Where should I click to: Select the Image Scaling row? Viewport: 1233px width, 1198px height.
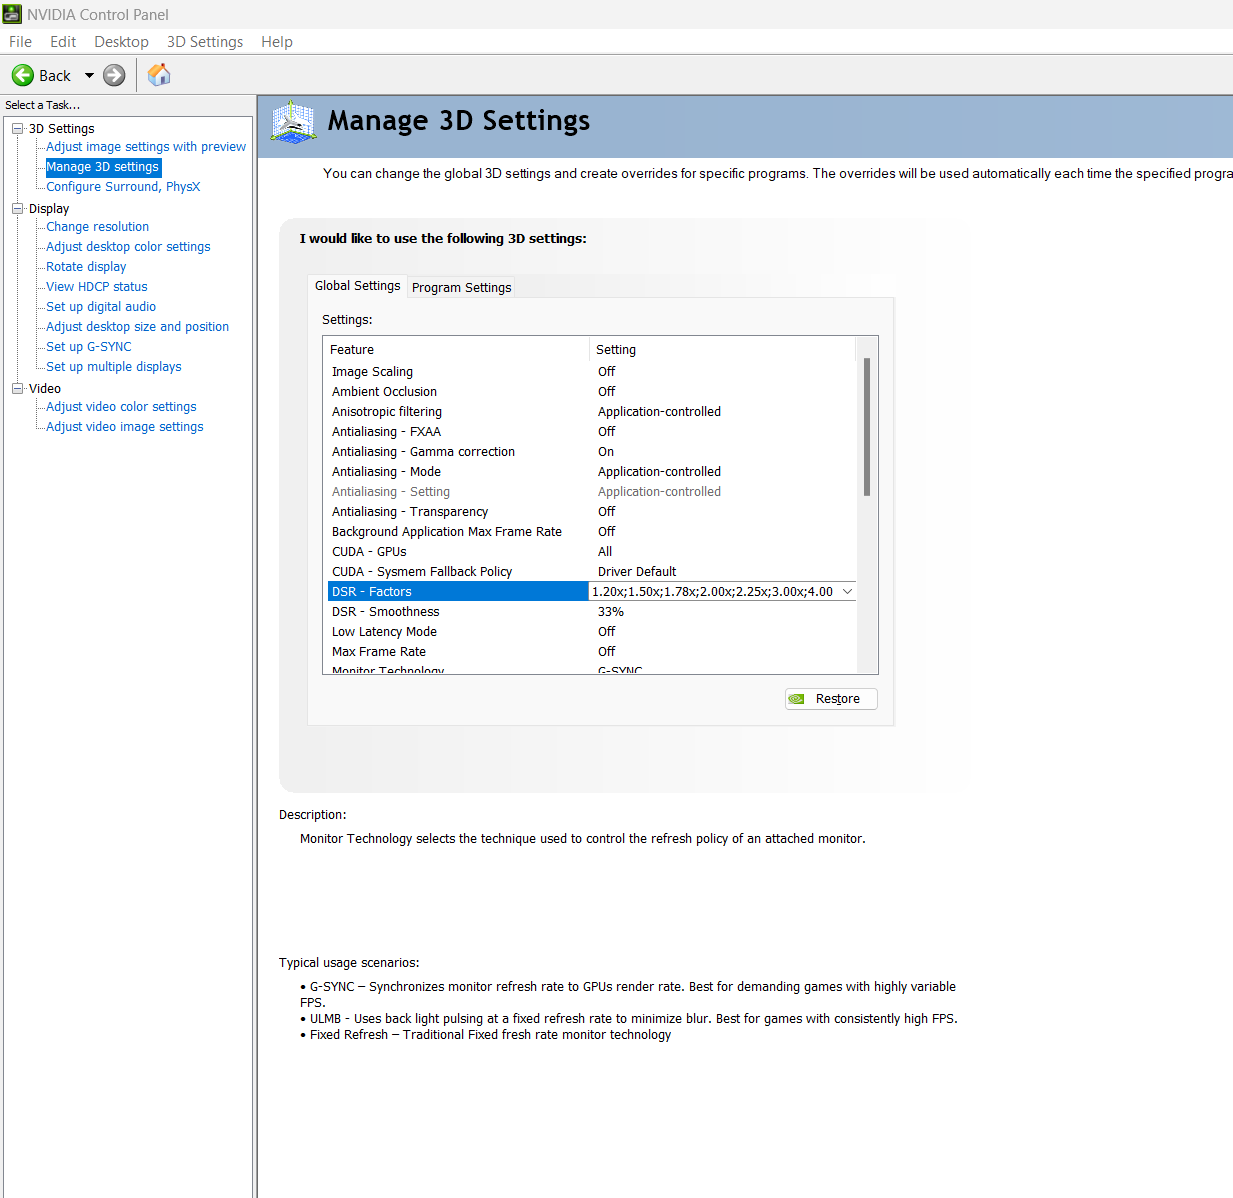592,371
